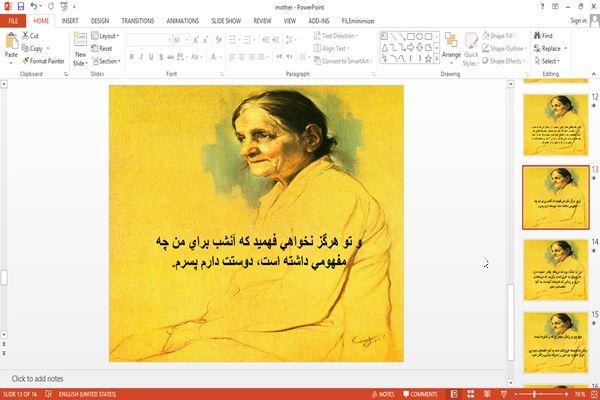Viewport: 600px width, 400px height.
Task: Open the FILE tab
Action: coord(13,21)
